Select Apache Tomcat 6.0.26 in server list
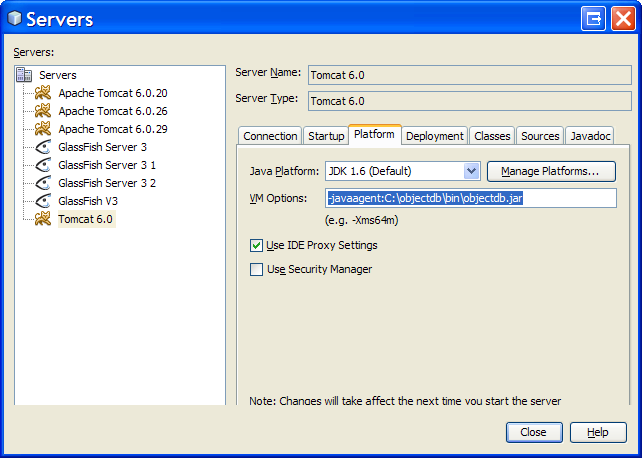This screenshot has height=458, width=642. [x=113, y=111]
